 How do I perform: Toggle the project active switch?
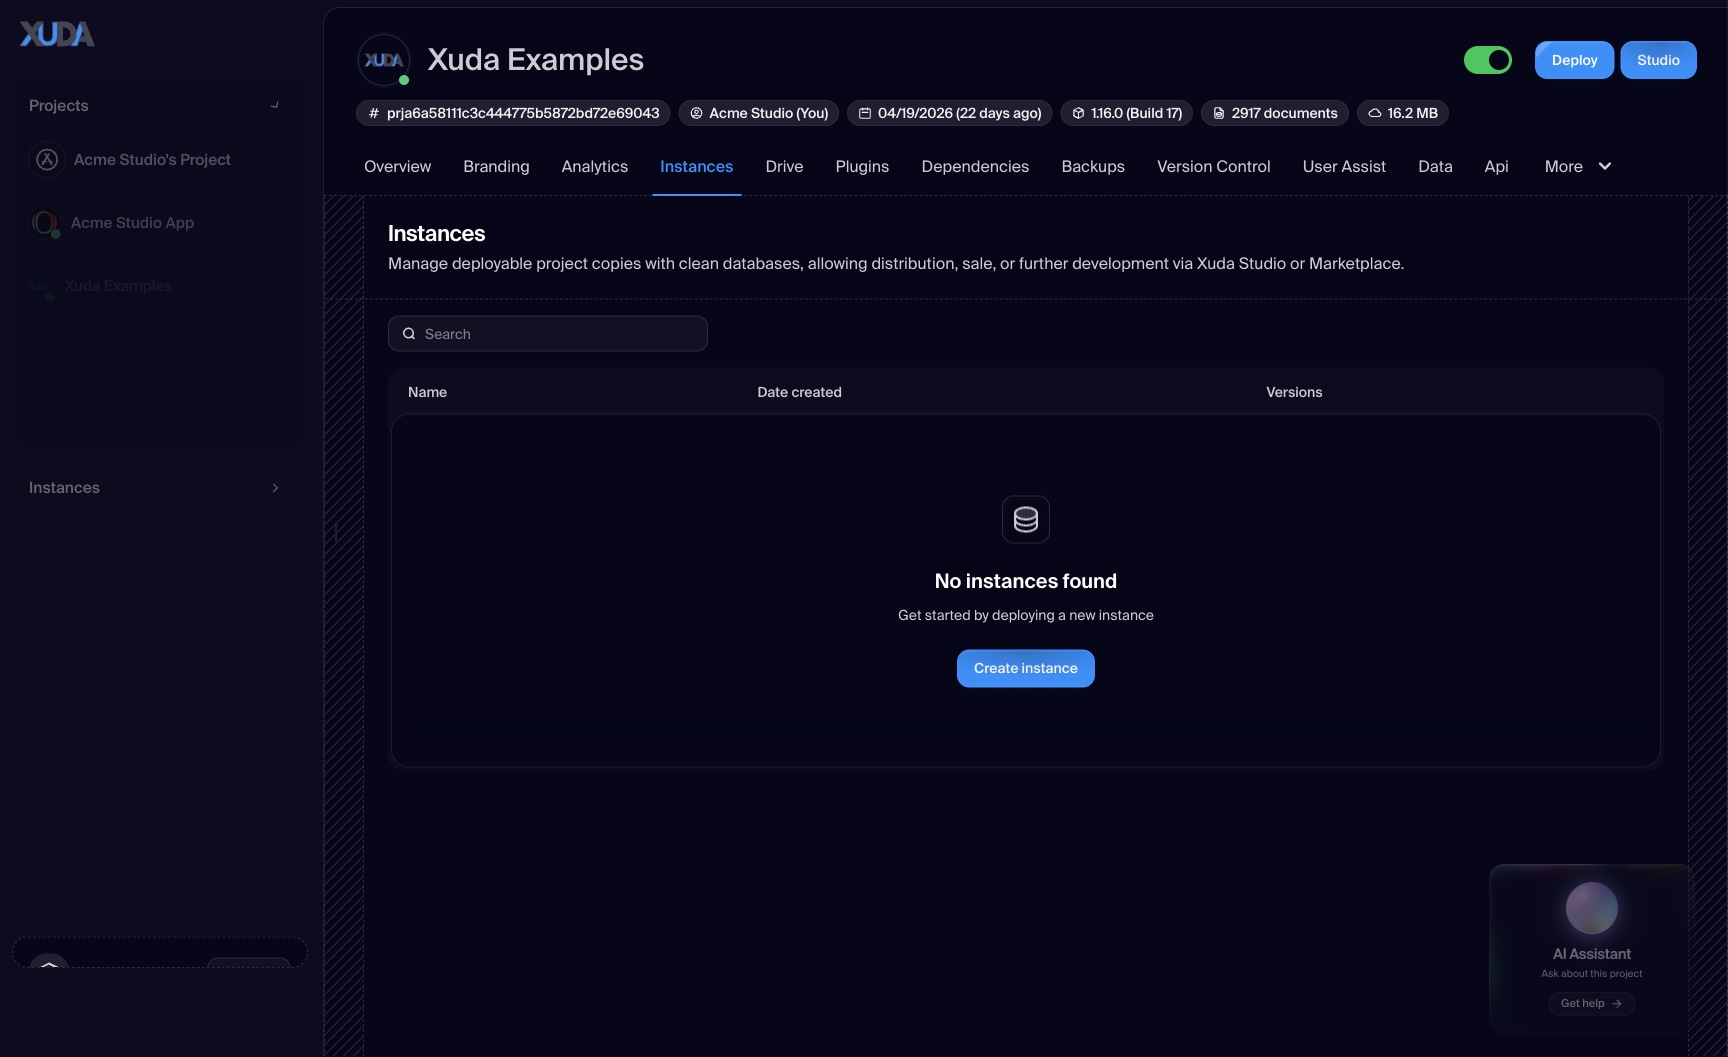coord(1488,60)
